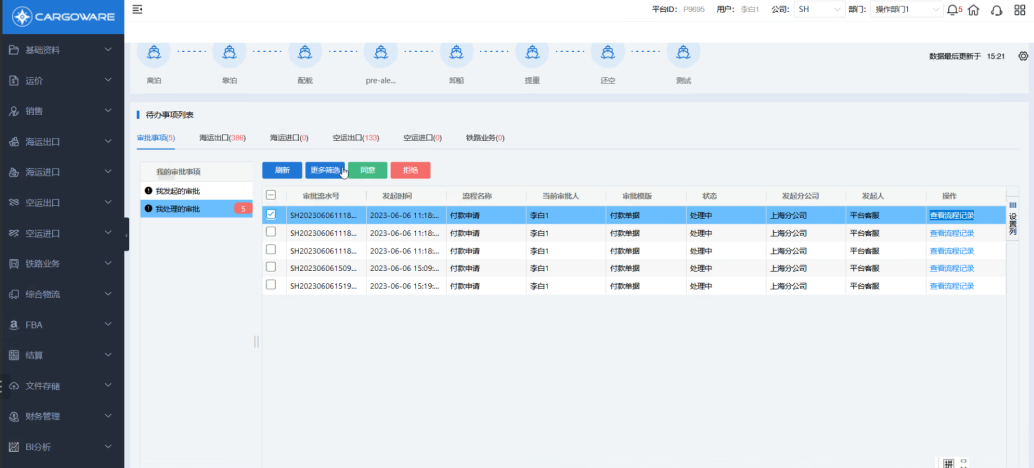This screenshot has height=468, width=1034.
Task: Select 我发起的审批 in the left list
Action: (x=197, y=191)
